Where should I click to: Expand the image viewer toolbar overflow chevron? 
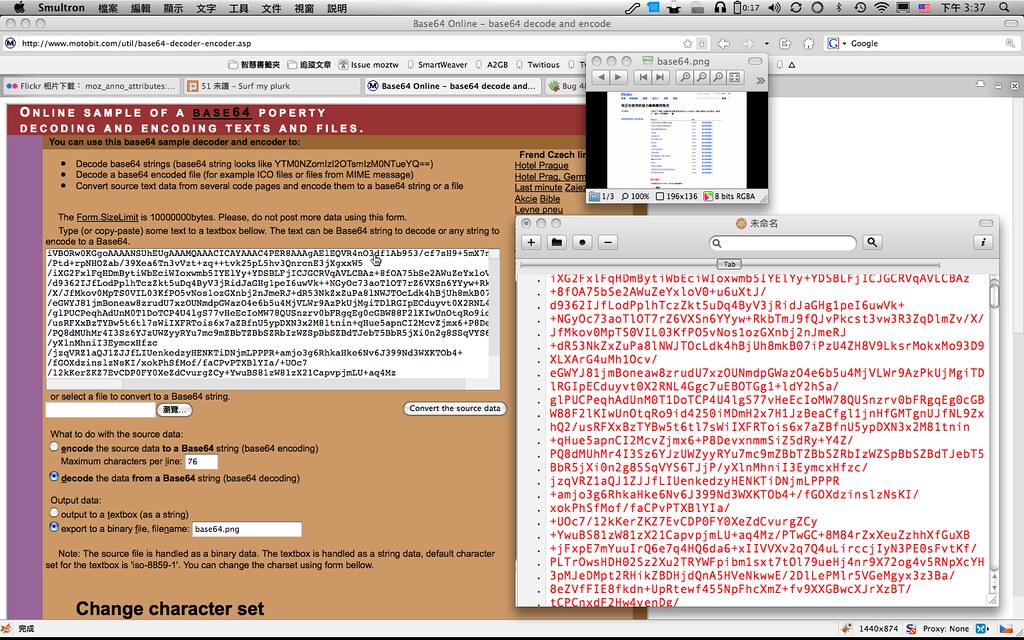click(x=762, y=77)
